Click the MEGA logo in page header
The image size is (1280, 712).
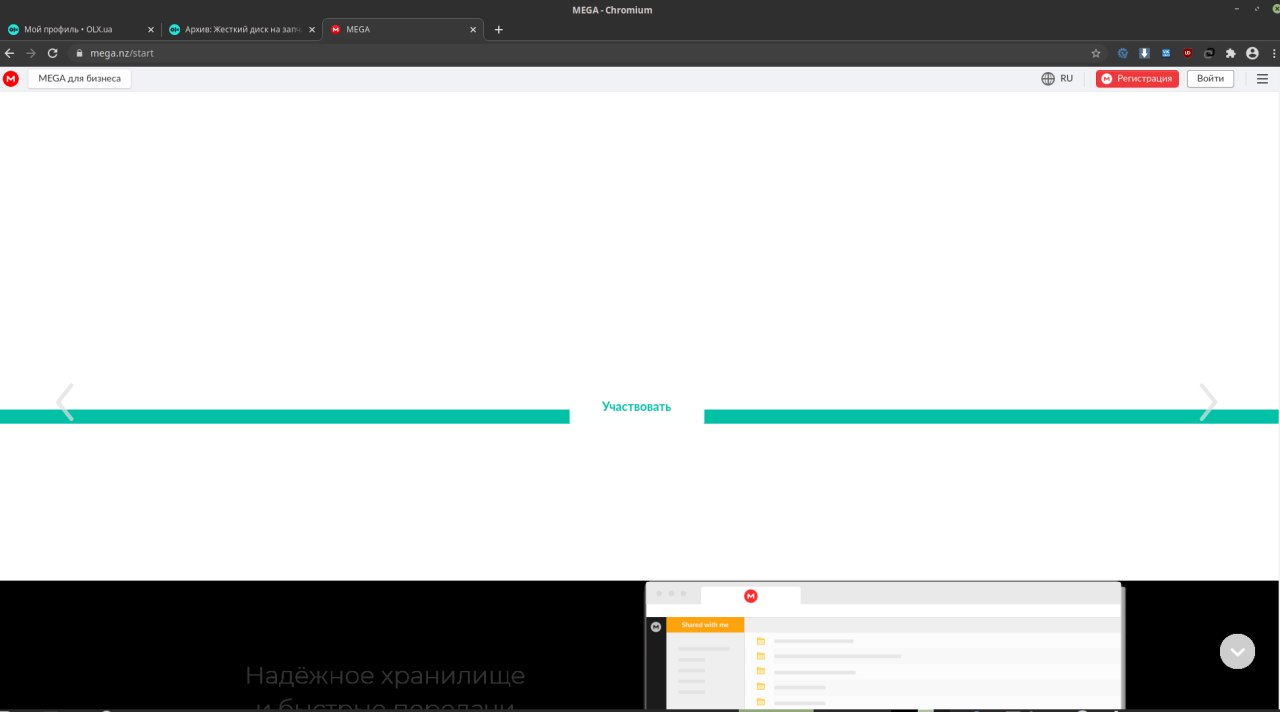click(x=11, y=78)
